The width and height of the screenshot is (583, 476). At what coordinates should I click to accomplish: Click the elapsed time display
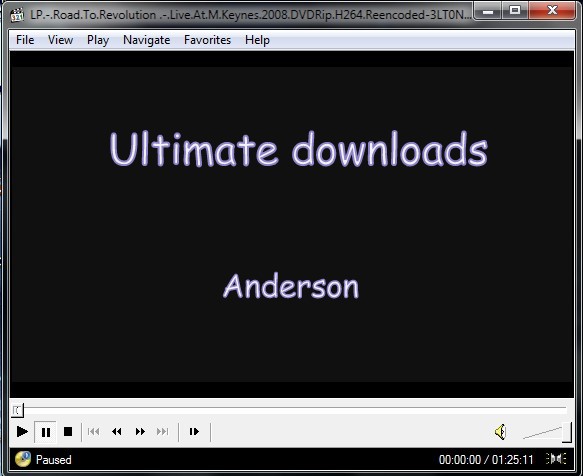pyautogui.click(x=460, y=460)
